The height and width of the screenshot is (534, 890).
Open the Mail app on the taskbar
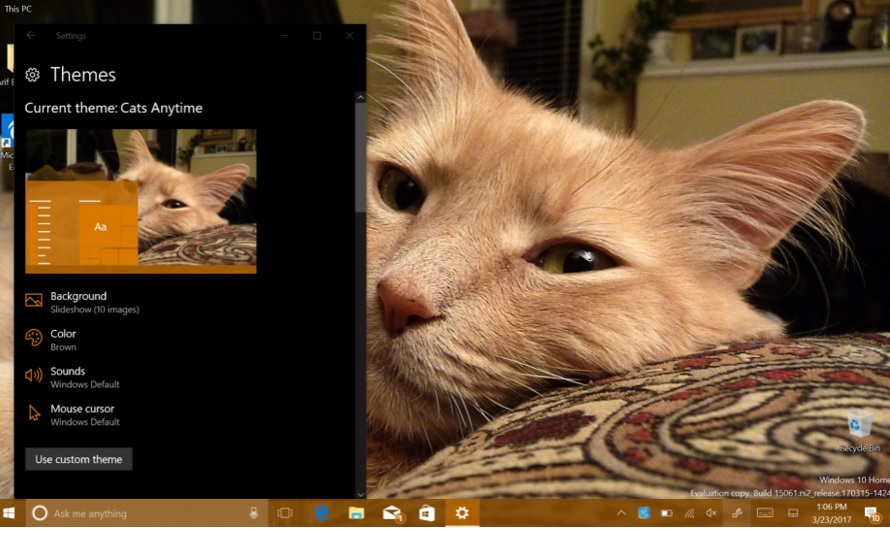pyautogui.click(x=392, y=513)
